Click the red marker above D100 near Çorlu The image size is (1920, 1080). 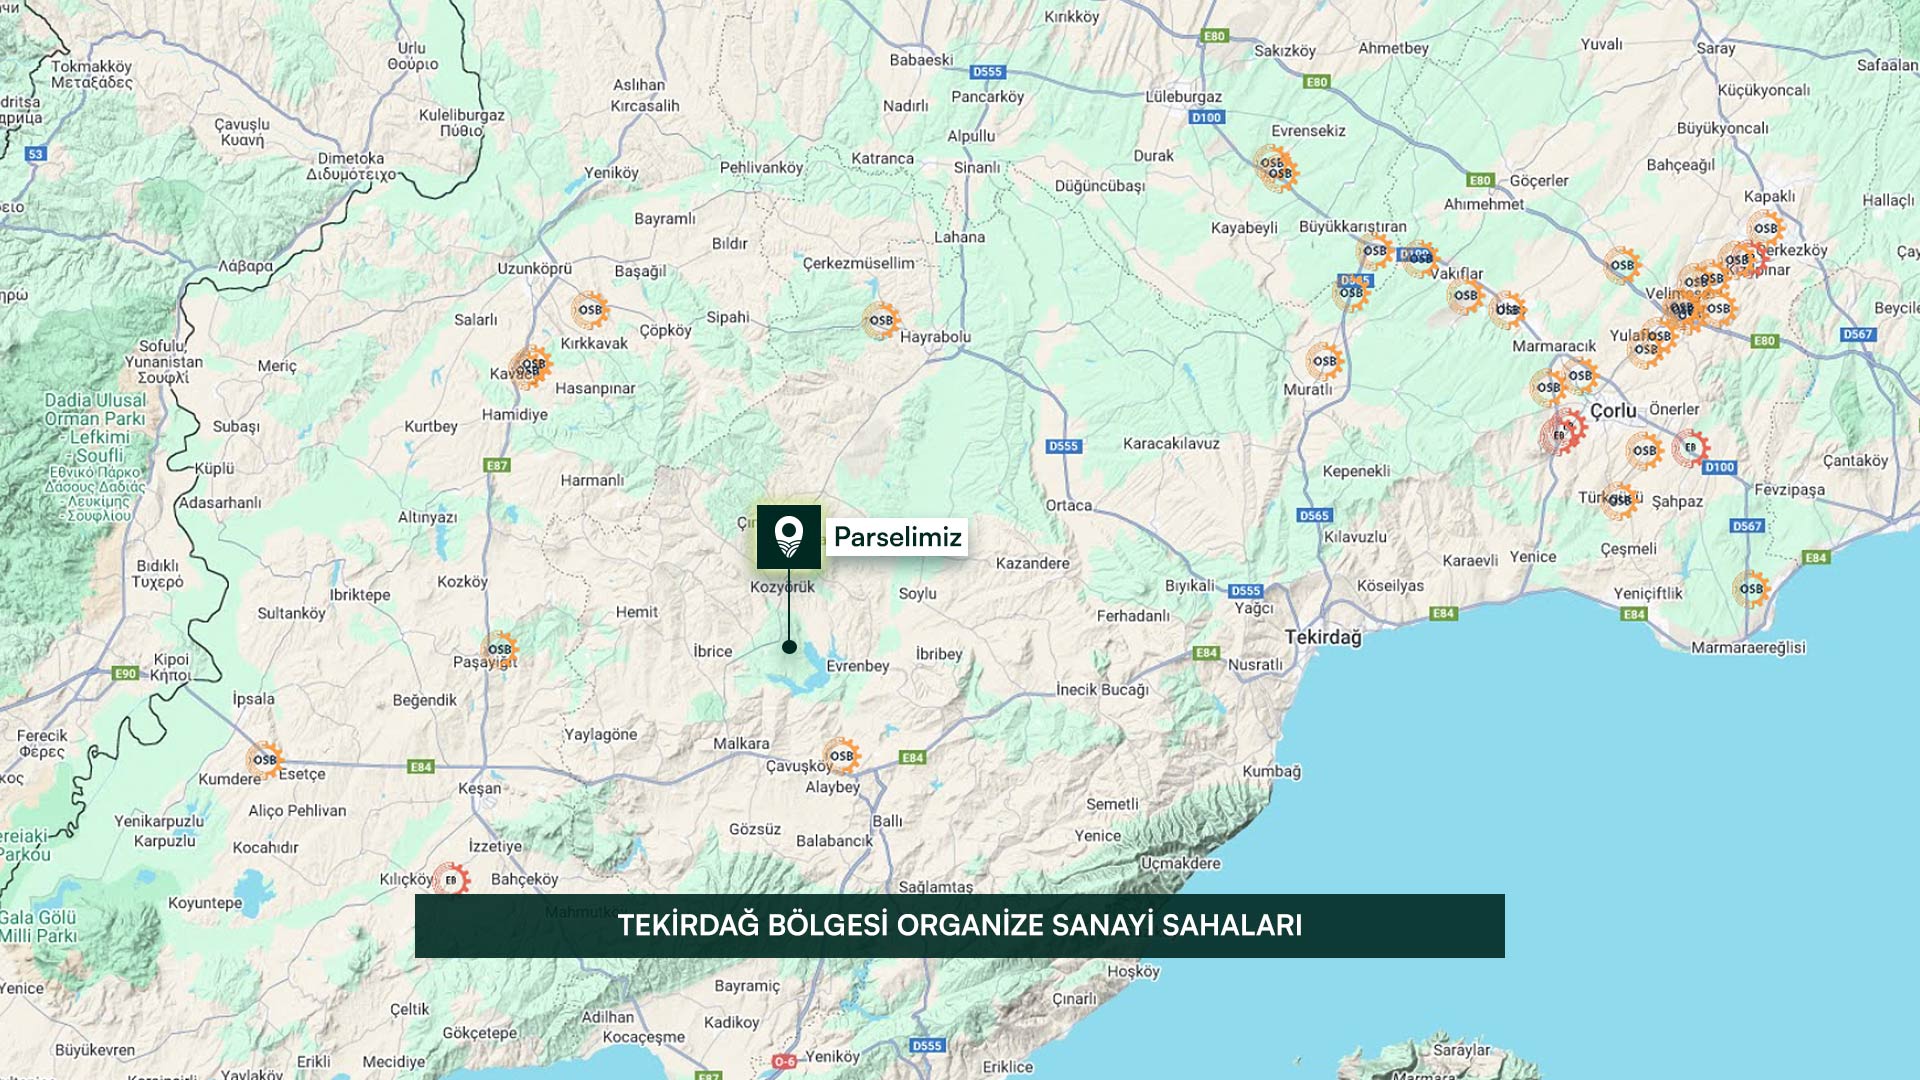(1690, 448)
